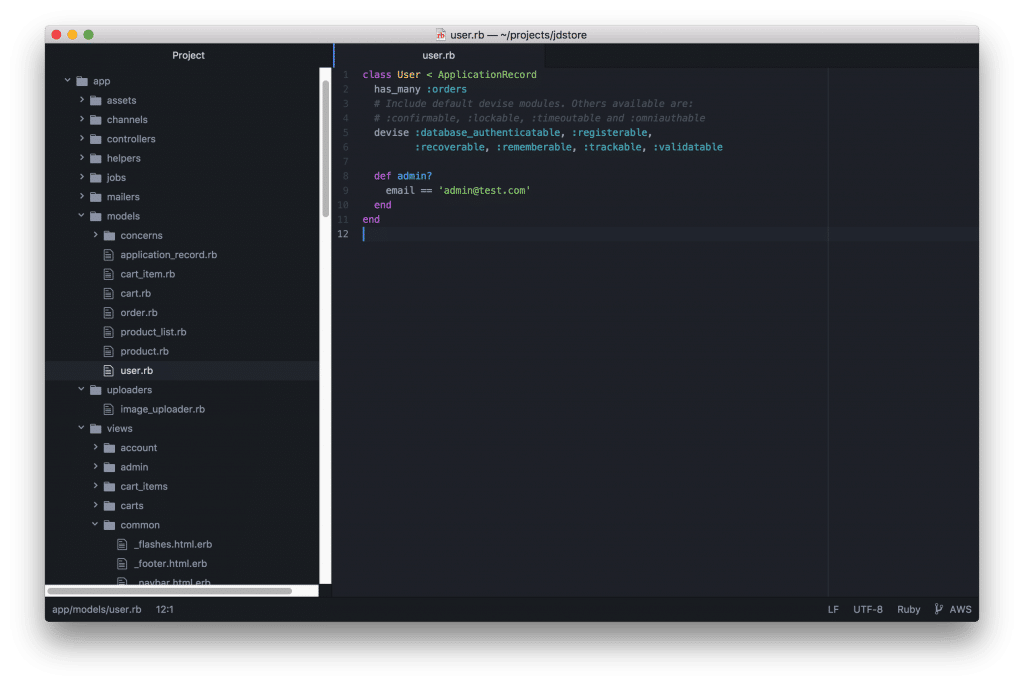Screen dimensions: 1024x686
Task: Open product.rb in the tree
Action: pyautogui.click(x=144, y=351)
